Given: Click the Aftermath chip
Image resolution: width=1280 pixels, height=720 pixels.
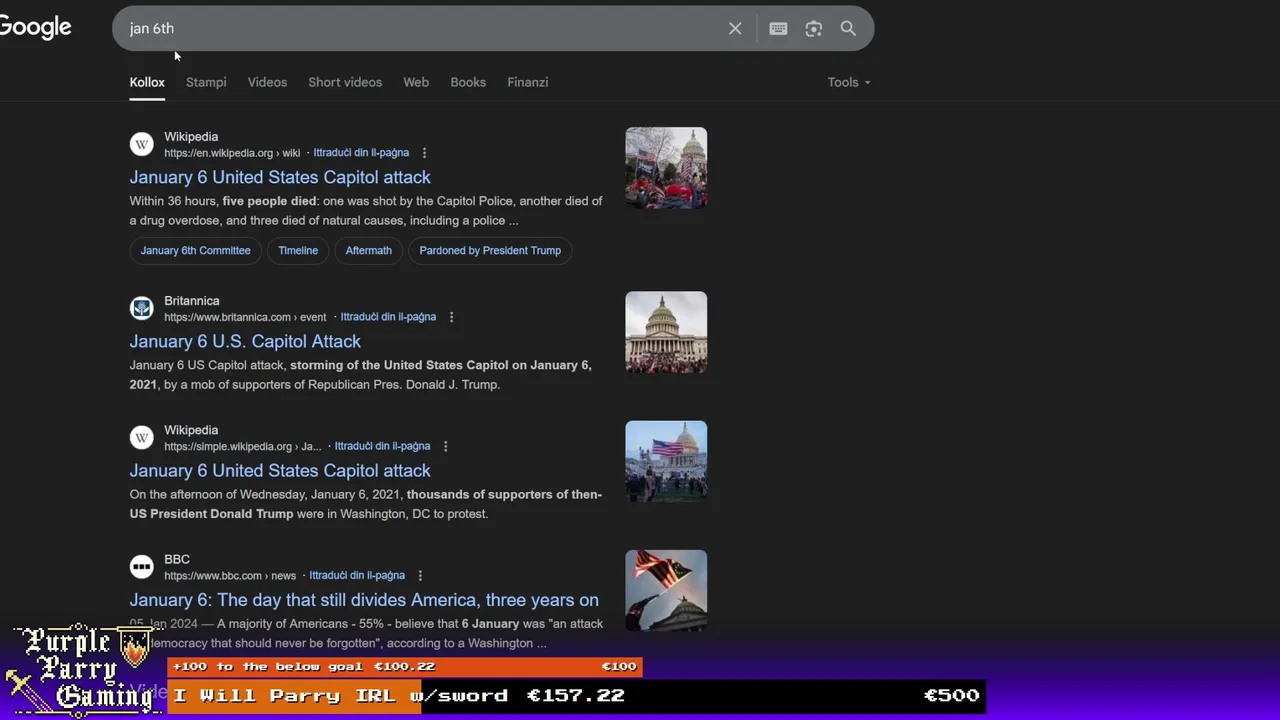Looking at the screenshot, I should [369, 250].
